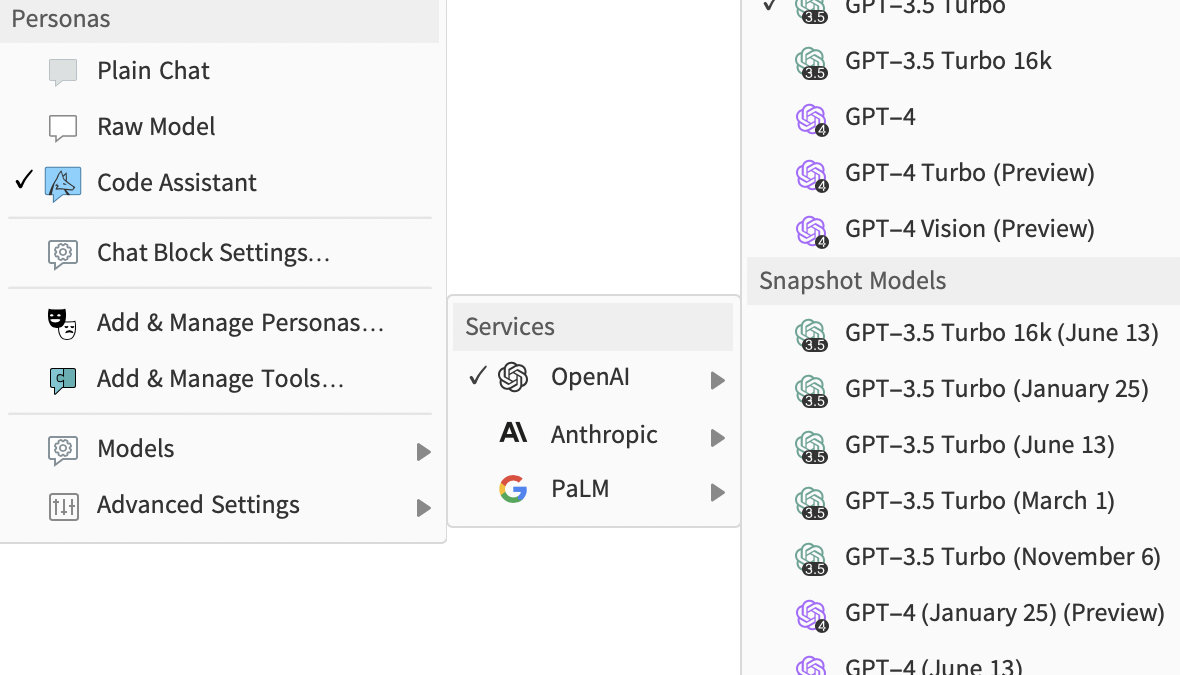This screenshot has width=1180, height=675.
Task: Click the Chat Block Settings gear icon
Action: click(x=63, y=254)
